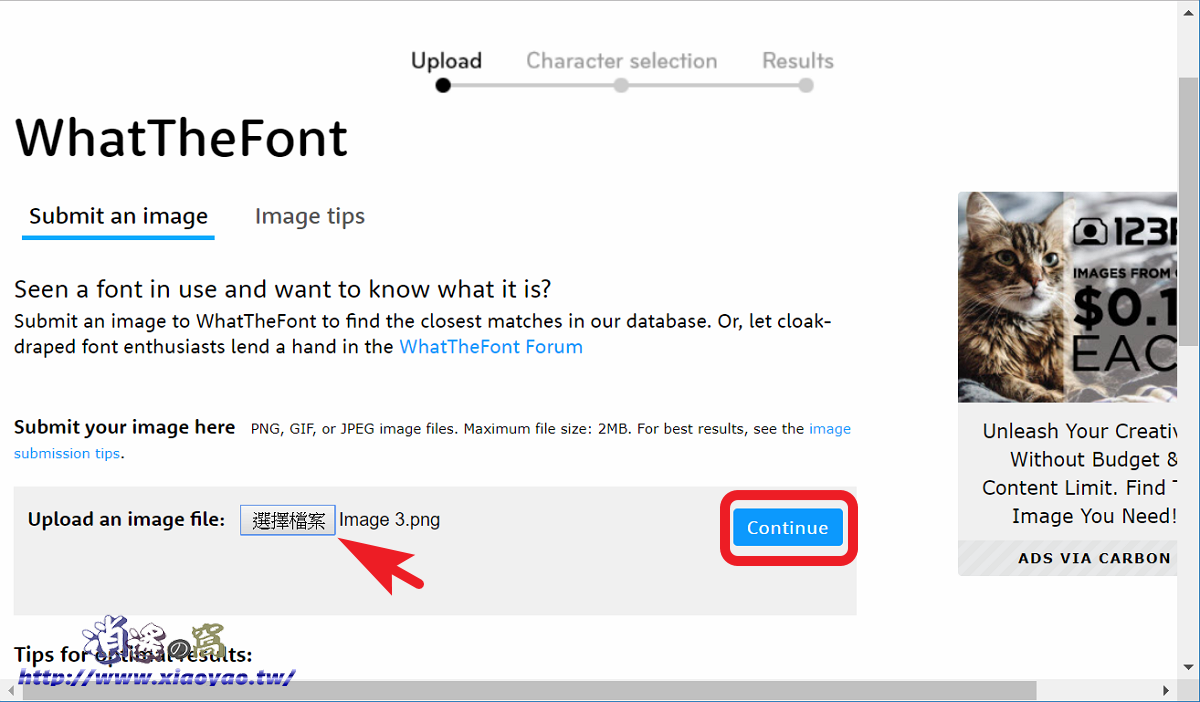Click the Results progress dot

point(806,85)
